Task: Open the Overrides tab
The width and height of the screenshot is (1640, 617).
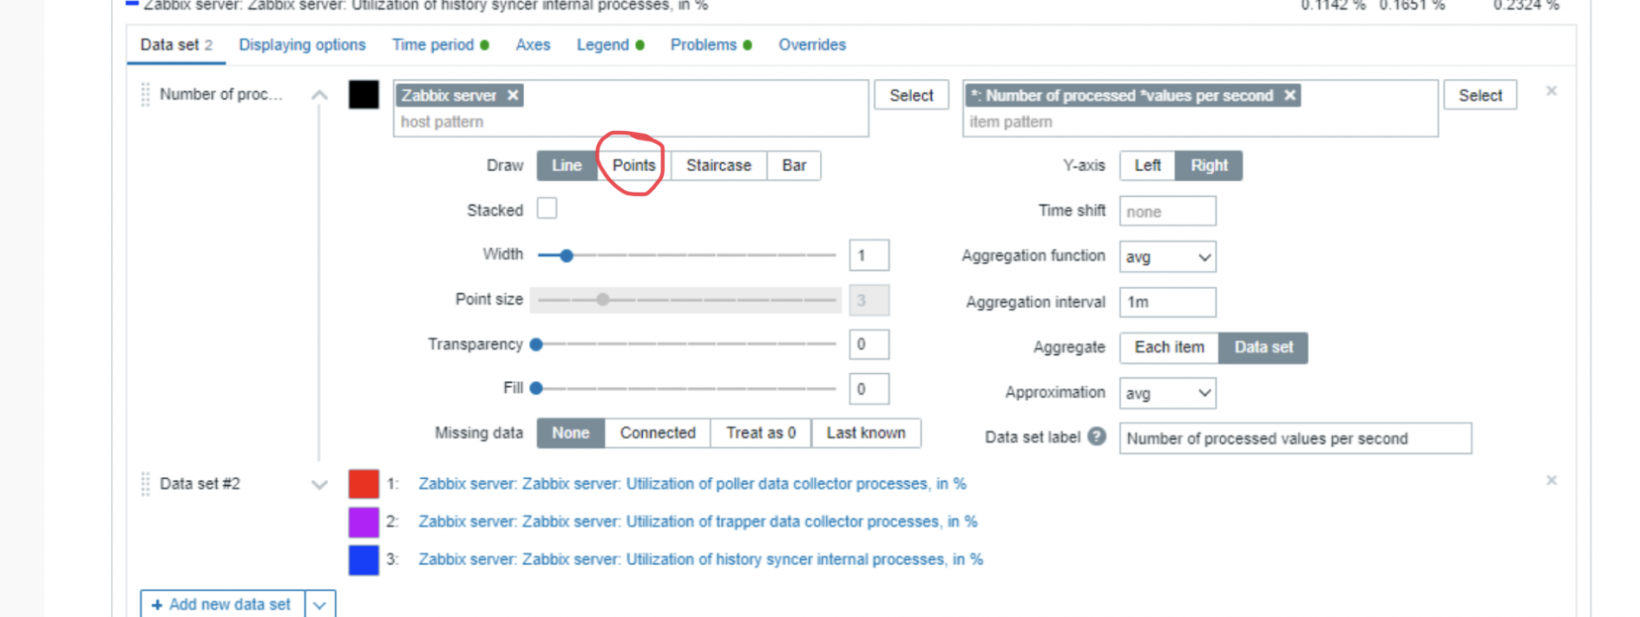Action: pyautogui.click(x=812, y=45)
